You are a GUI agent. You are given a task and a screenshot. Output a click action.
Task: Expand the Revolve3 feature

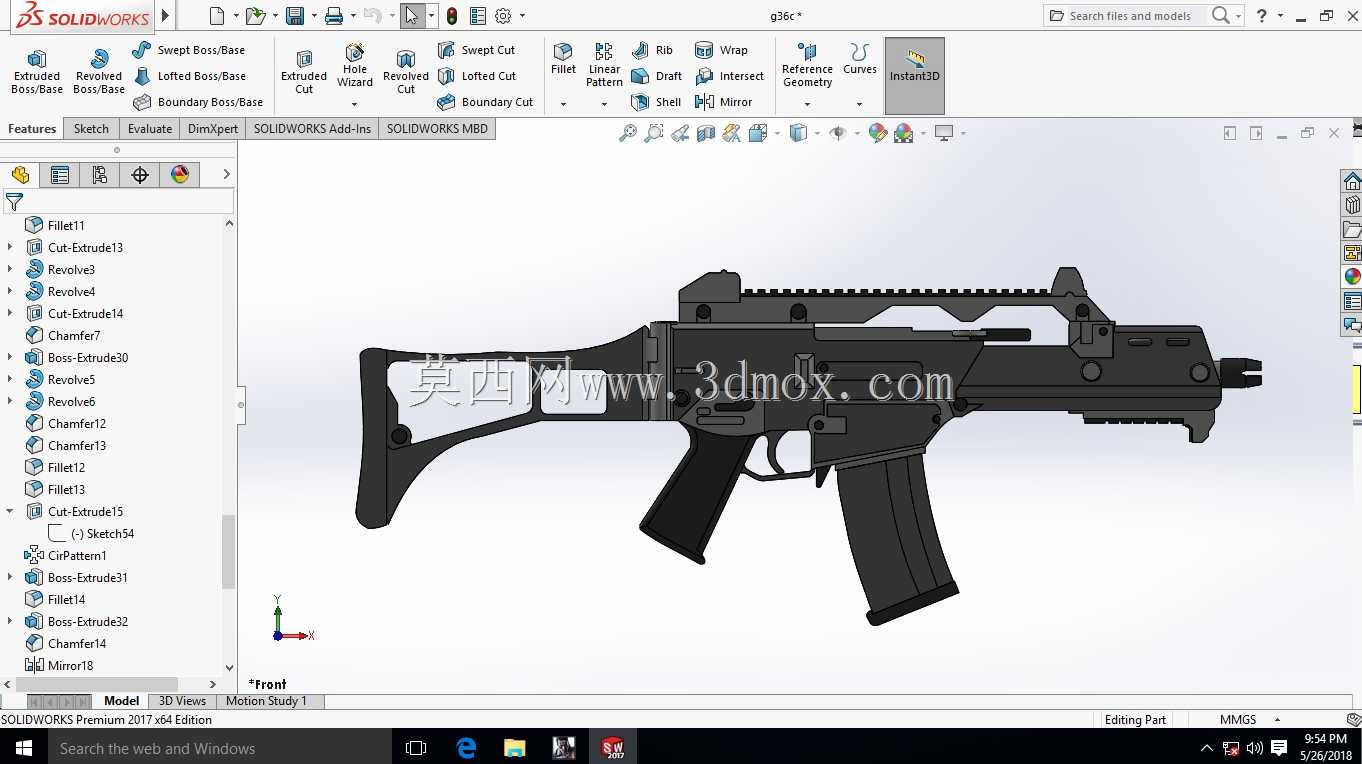(x=10, y=270)
